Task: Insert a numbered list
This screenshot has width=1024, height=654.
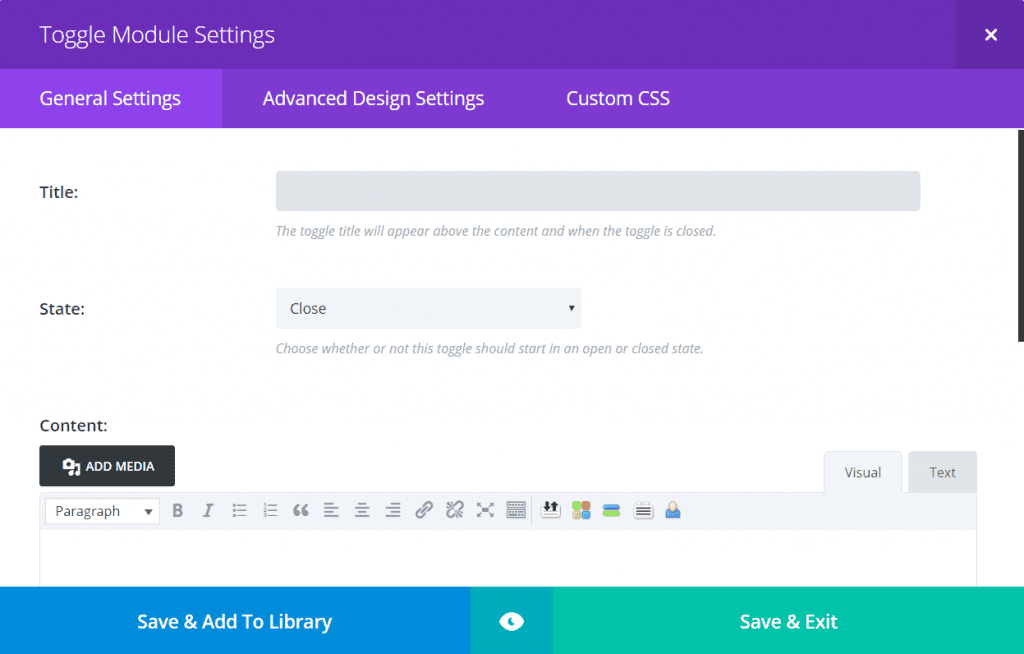Action: click(270, 510)
